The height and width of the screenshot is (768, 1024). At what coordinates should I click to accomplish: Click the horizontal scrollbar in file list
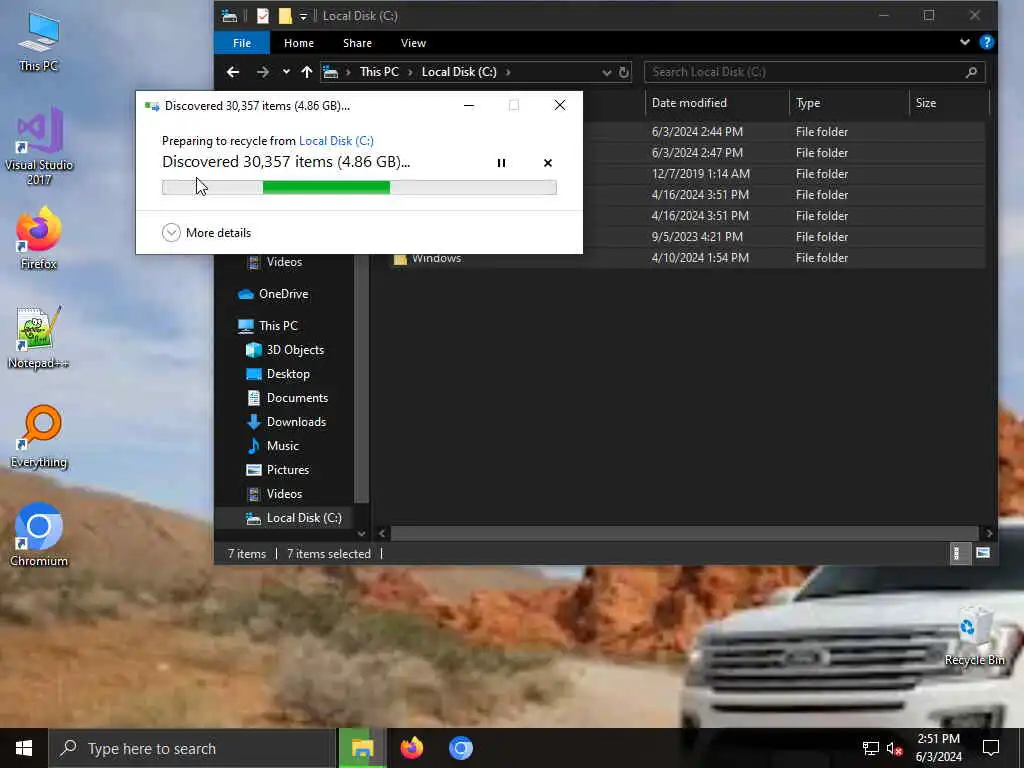click(x=684, y=534)
